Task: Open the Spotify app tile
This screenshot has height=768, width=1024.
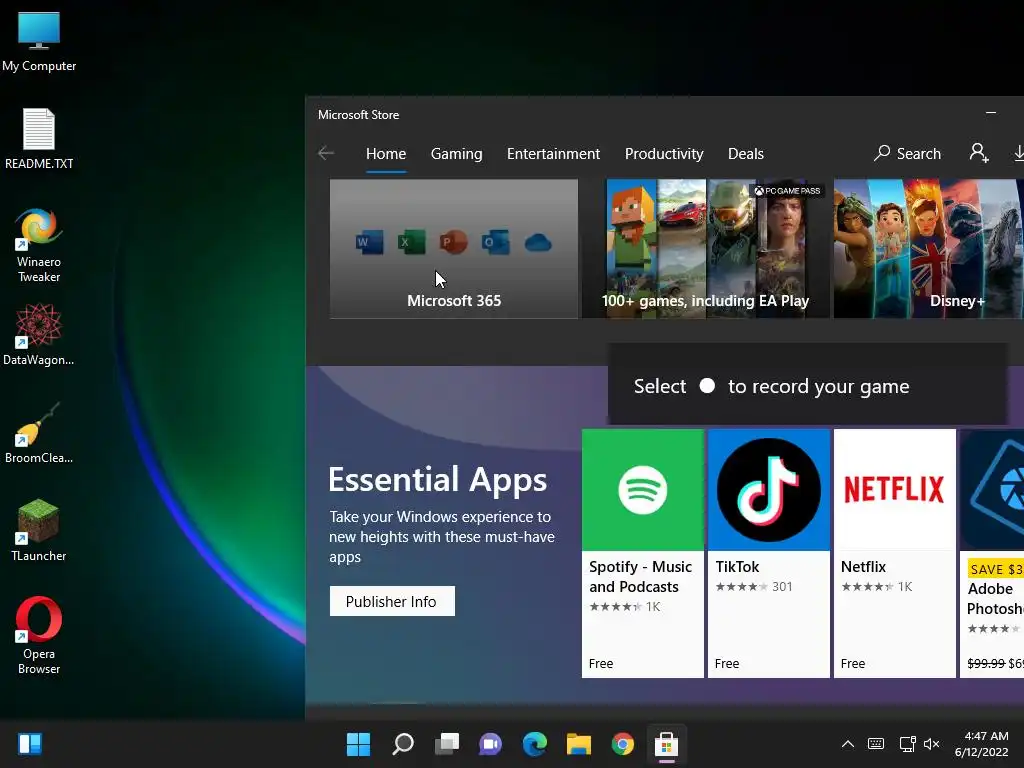Action: pyautogui.click(x=643, y=553)
